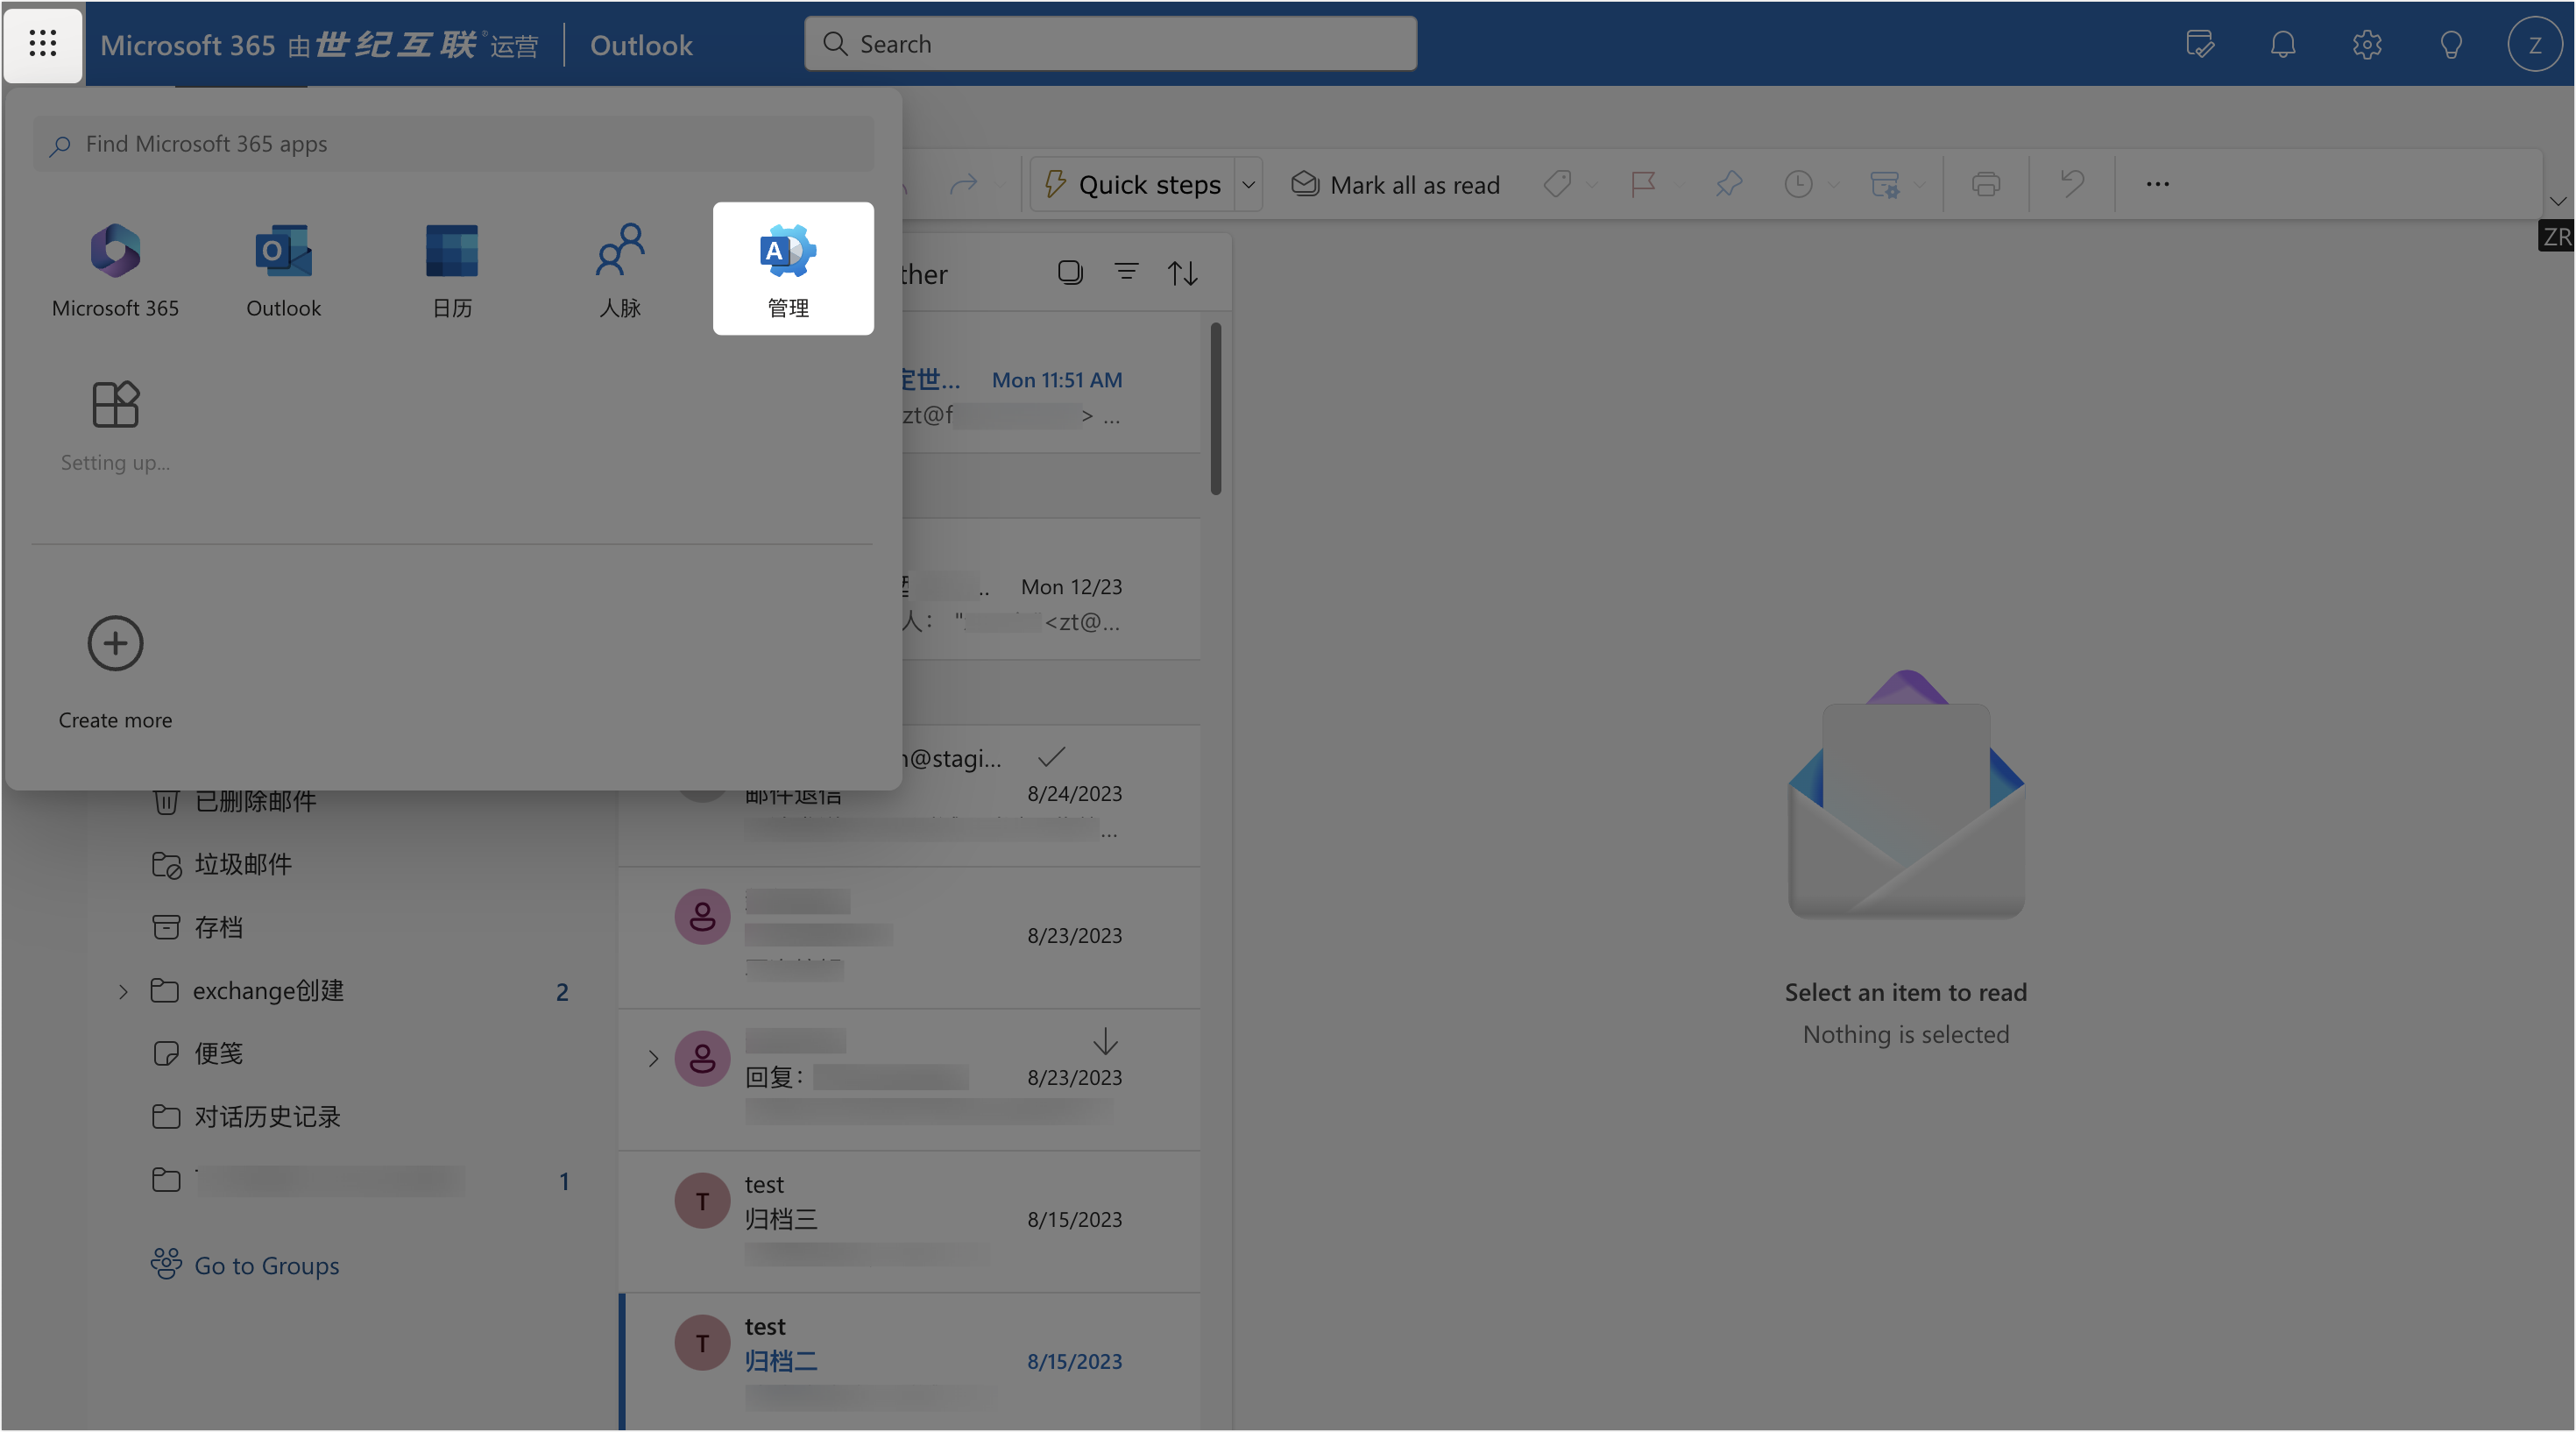Open Outlook settings gear

2367,44
